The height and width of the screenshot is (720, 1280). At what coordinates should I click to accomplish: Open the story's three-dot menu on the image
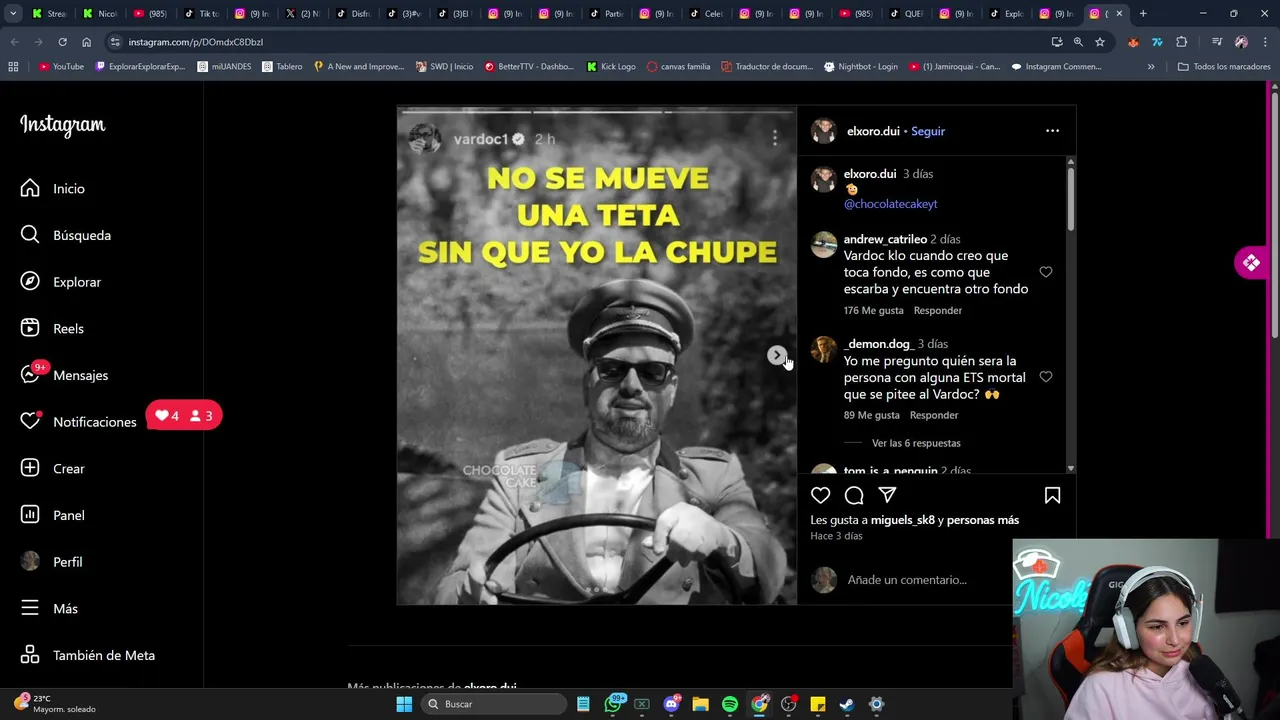pyautogui.click(x=775, y=139)
